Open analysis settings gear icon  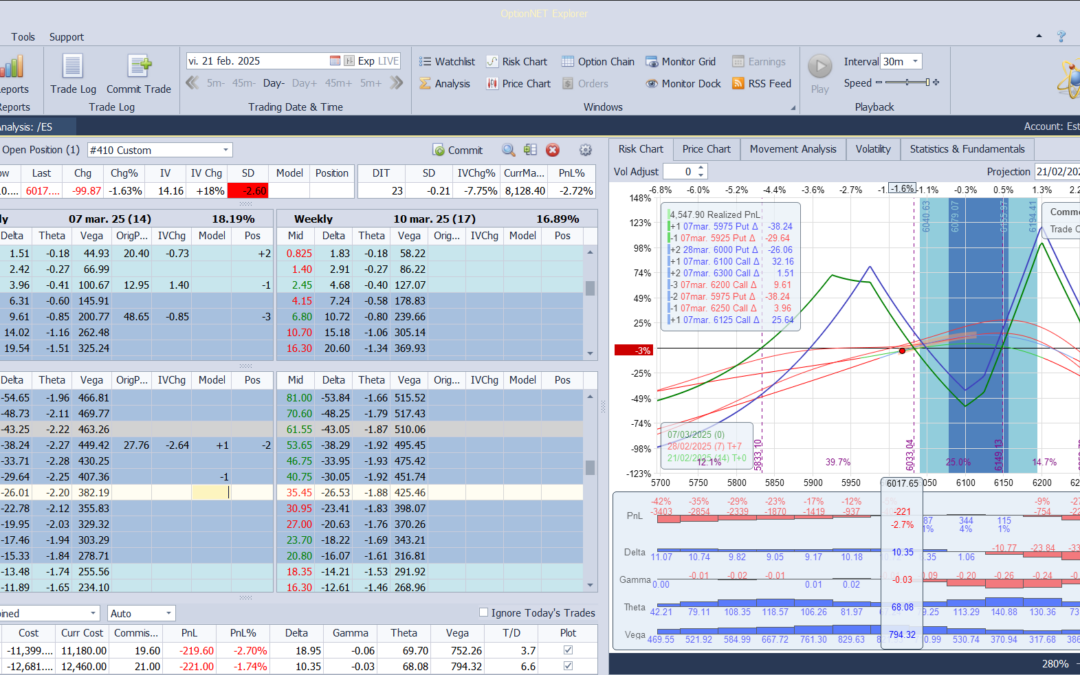point(586,150)
